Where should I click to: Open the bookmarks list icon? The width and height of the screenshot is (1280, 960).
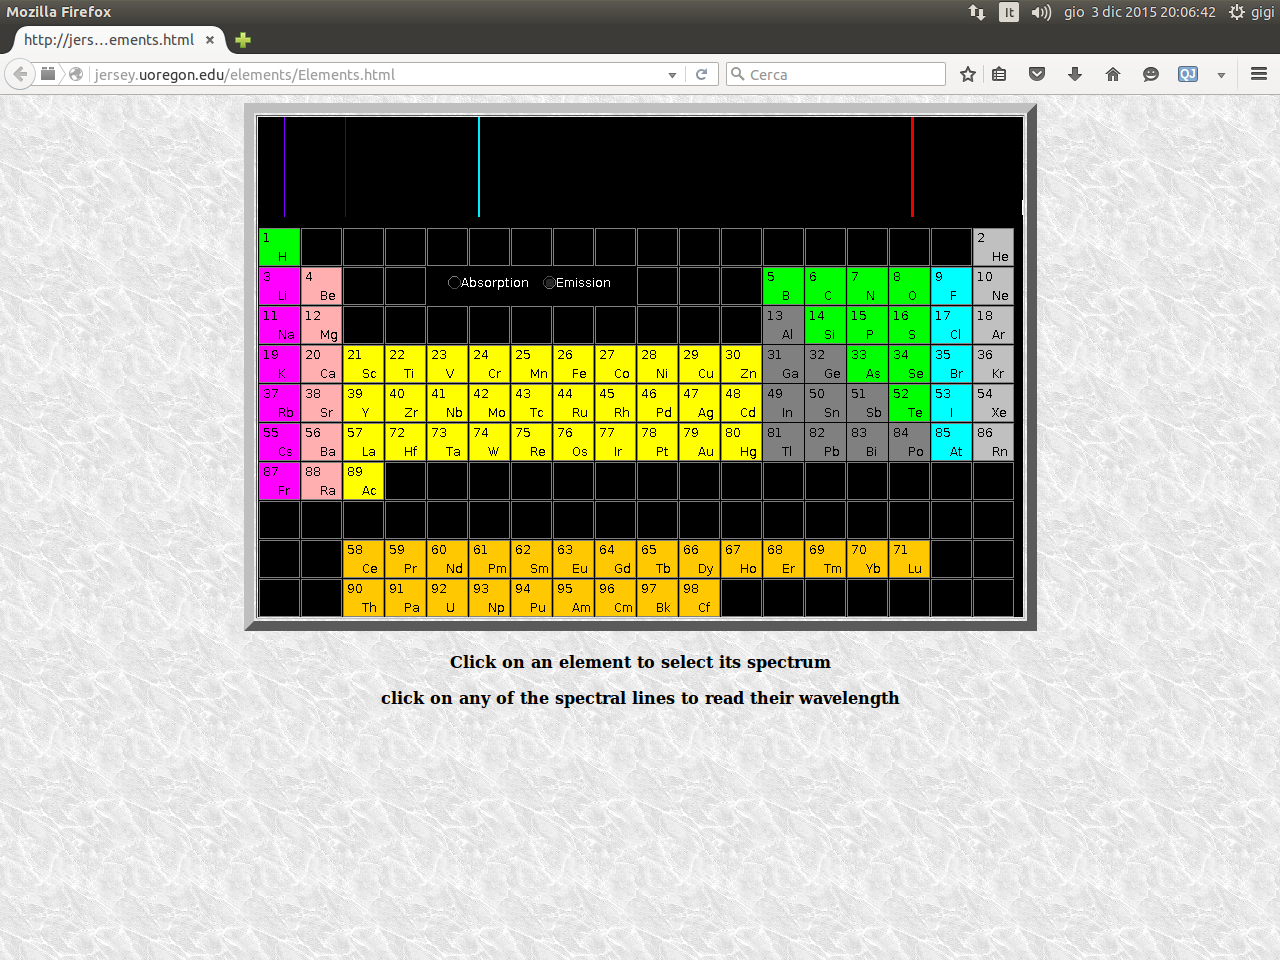coord(999,74)
